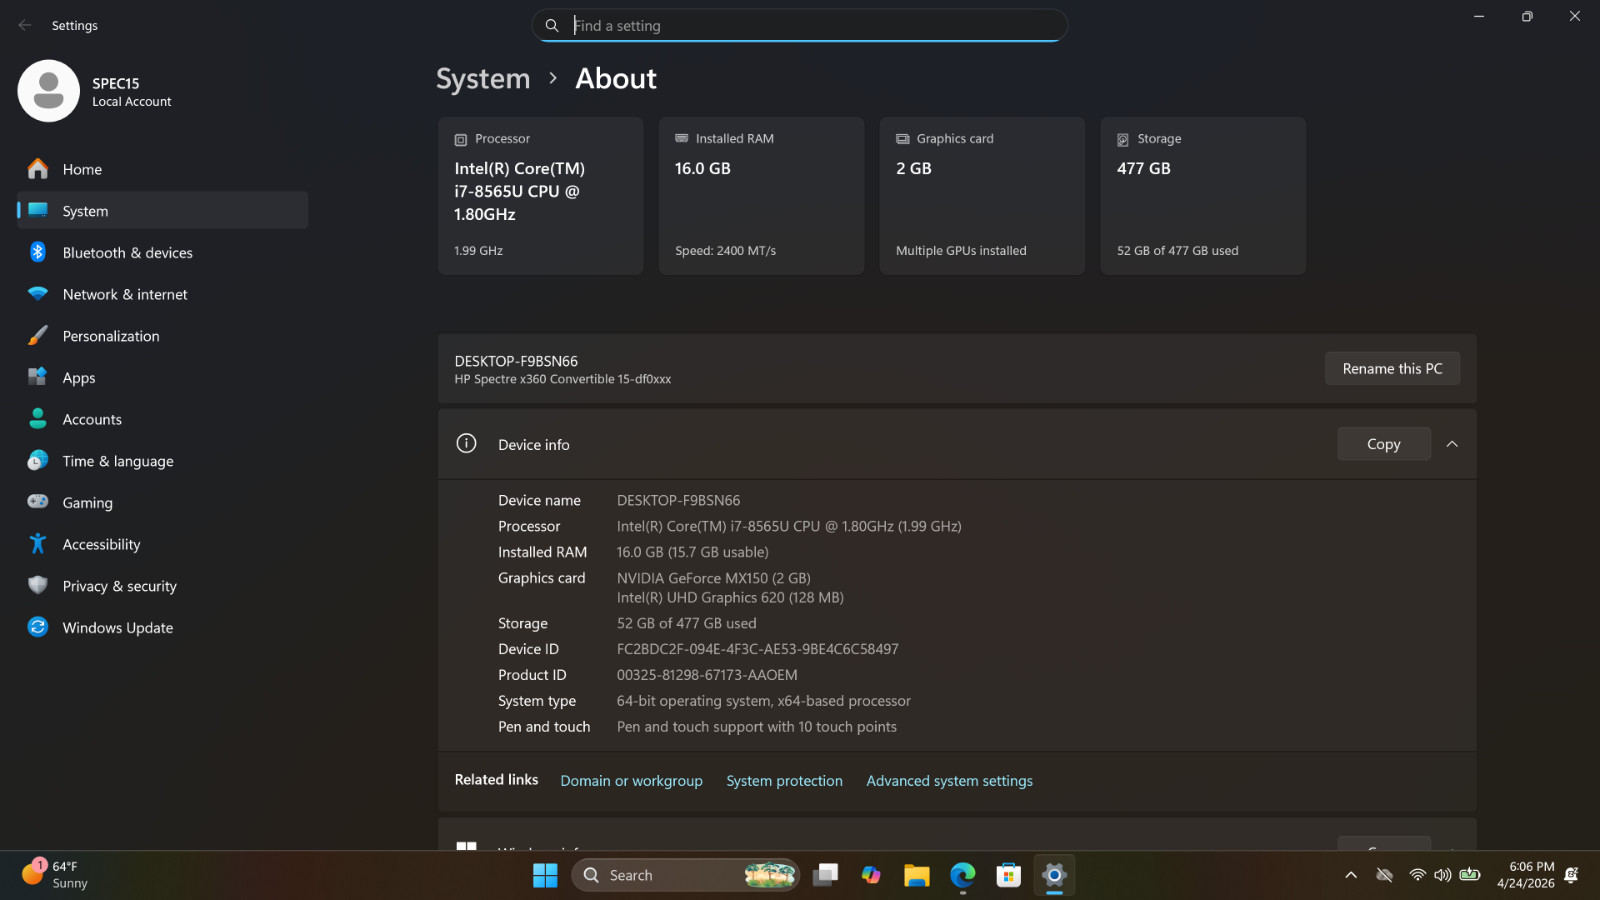Click '16.0 GB (15.7 GB usable)' text
Image resolution: width=1600 pixels, height=900 pixels.
click(692, 552)
